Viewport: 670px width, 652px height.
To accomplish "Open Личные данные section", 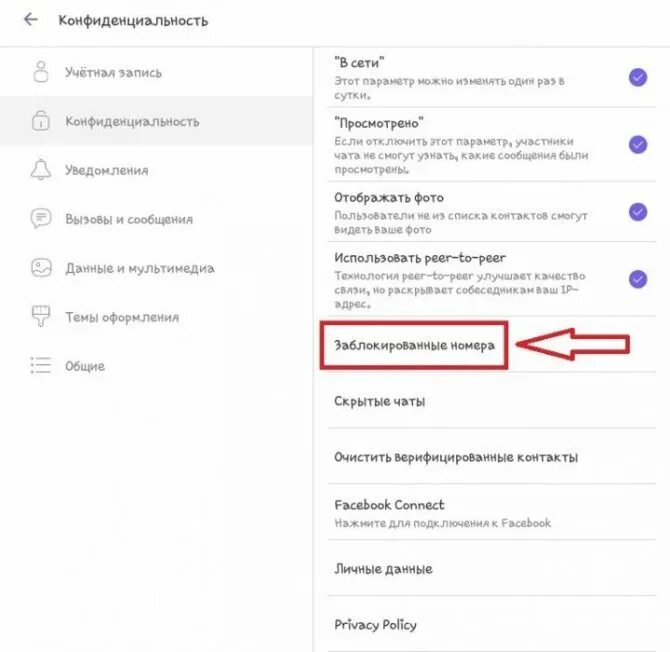I will pos(383,569).
